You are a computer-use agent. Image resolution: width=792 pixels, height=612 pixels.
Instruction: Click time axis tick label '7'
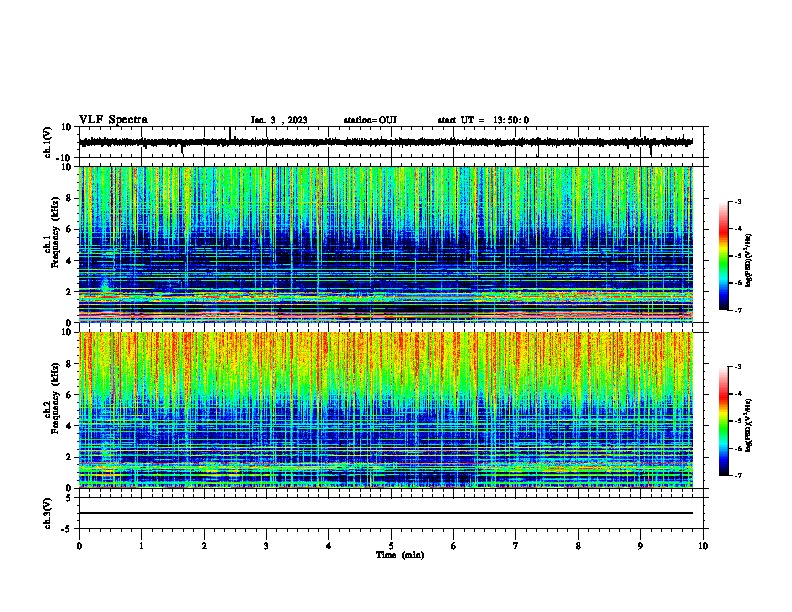516,546
